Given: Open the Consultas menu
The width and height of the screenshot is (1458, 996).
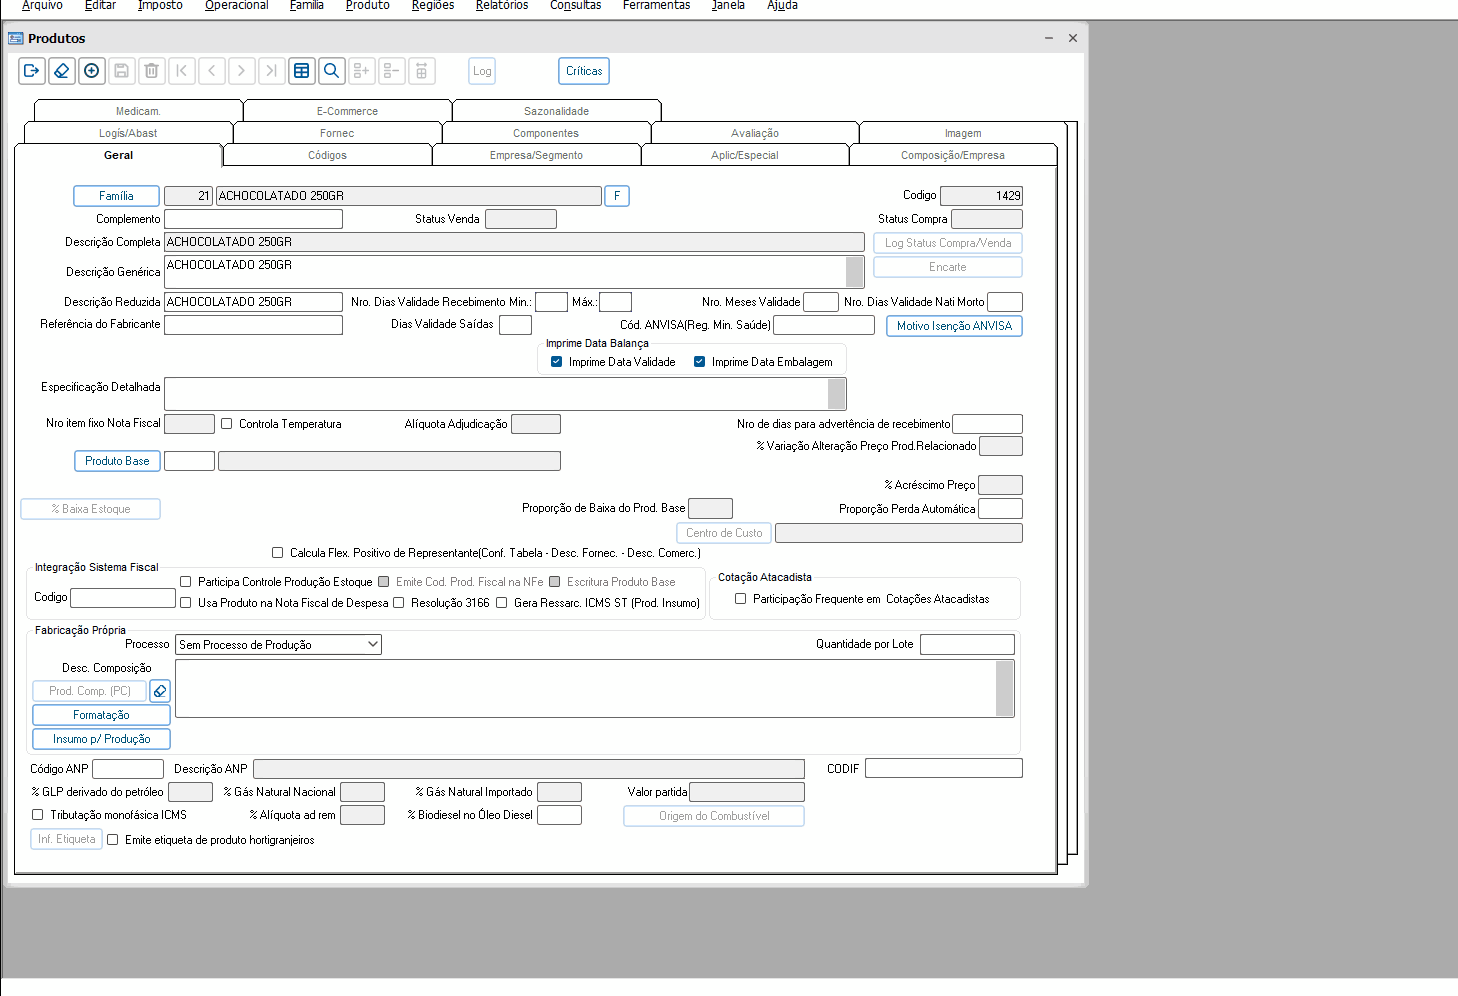Looking at the screenshot, I should pyautogui.click(x=576, y=6).
